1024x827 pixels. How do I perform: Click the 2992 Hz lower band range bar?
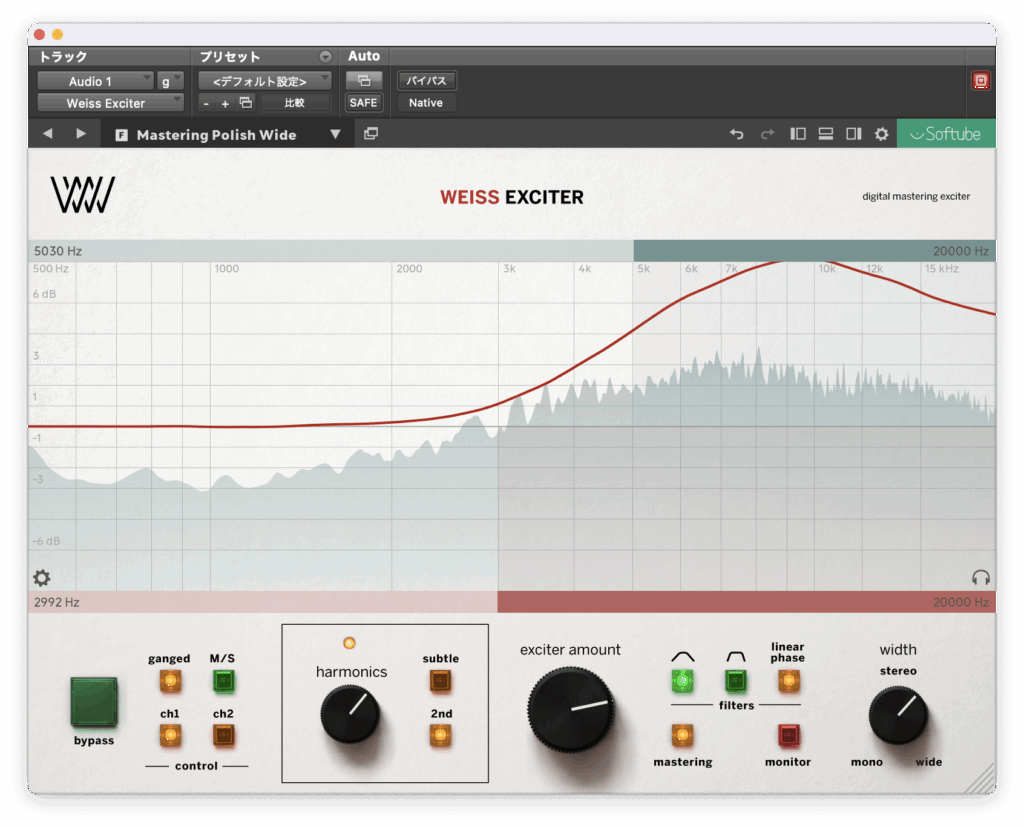click(511, 602)
